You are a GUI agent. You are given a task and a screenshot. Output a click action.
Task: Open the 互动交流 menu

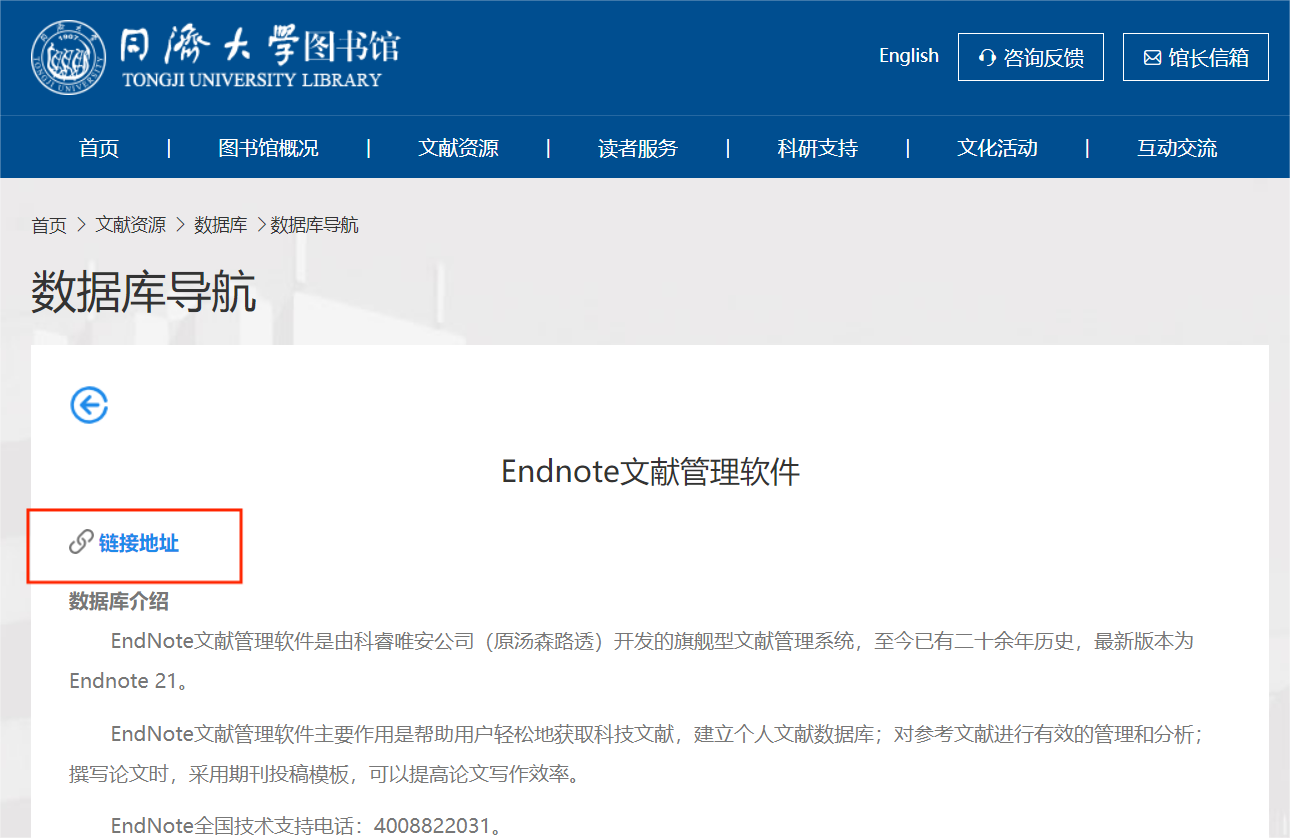pos(1177,148)
